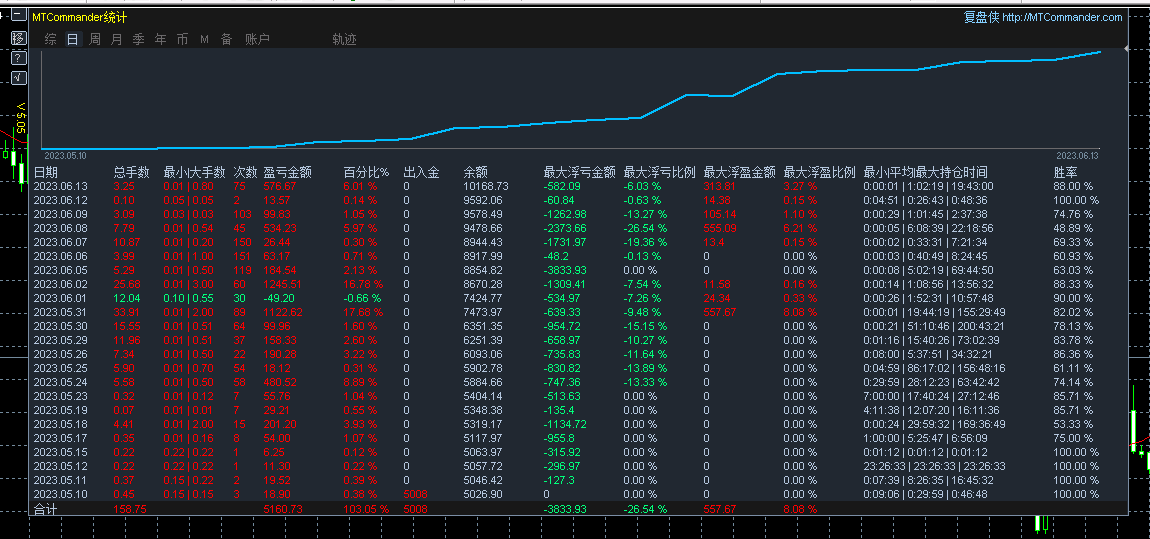Viewport: 1150px width, 539px height.
Task: Switch to the 年 yearly tab
Action: coord(161,40)
